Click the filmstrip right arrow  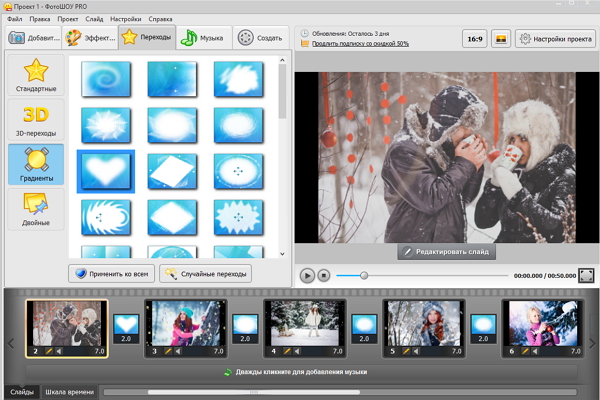pyautogui.click(x=592, y=344)
